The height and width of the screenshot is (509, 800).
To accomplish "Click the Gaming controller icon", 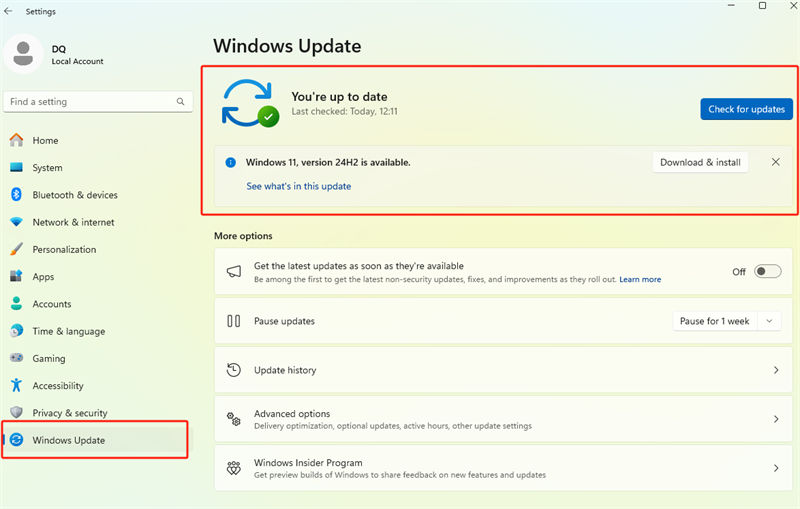I will pos(16,358).
